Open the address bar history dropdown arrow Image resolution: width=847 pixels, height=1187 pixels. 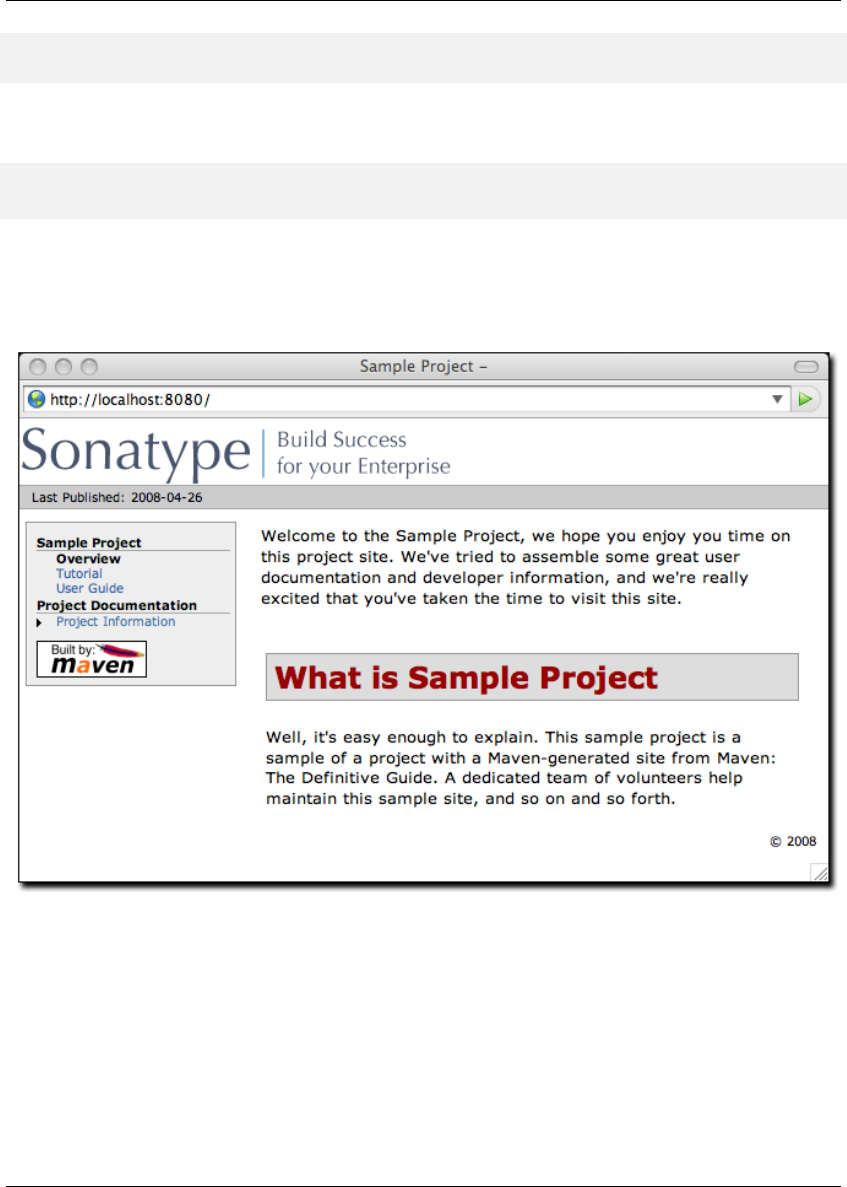coord(777,399)
